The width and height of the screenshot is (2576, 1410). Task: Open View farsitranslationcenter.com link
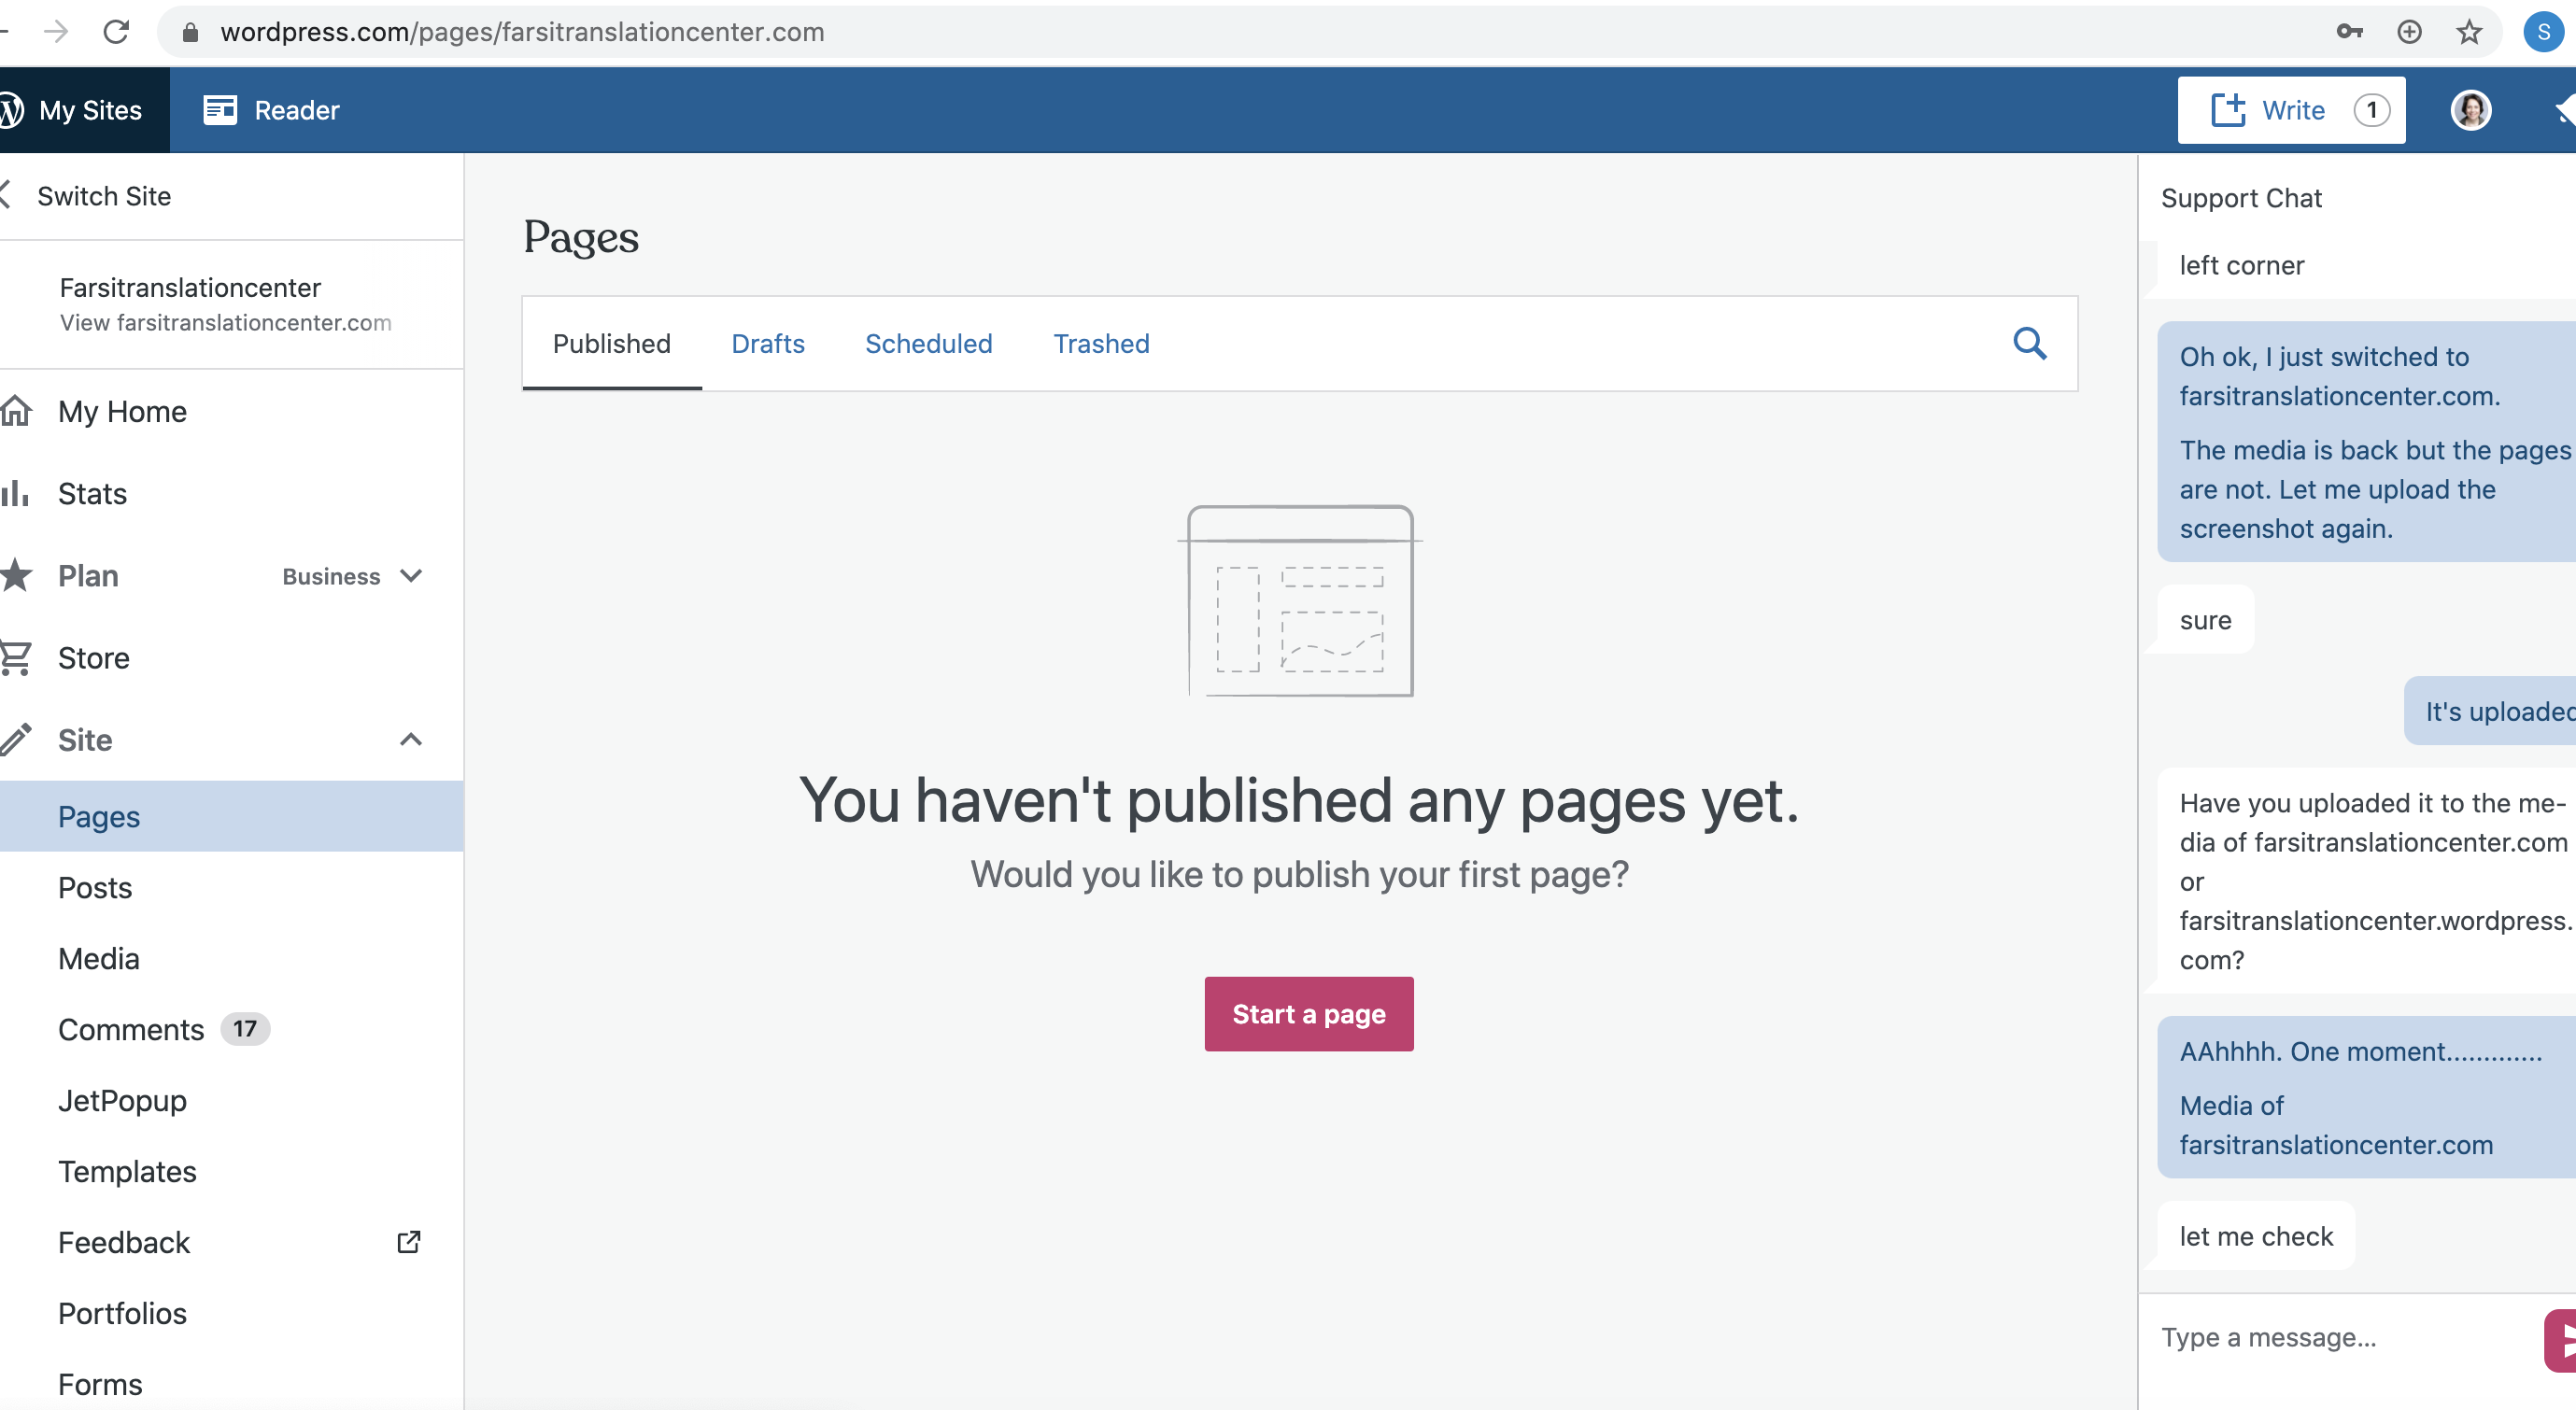[225, 323]
